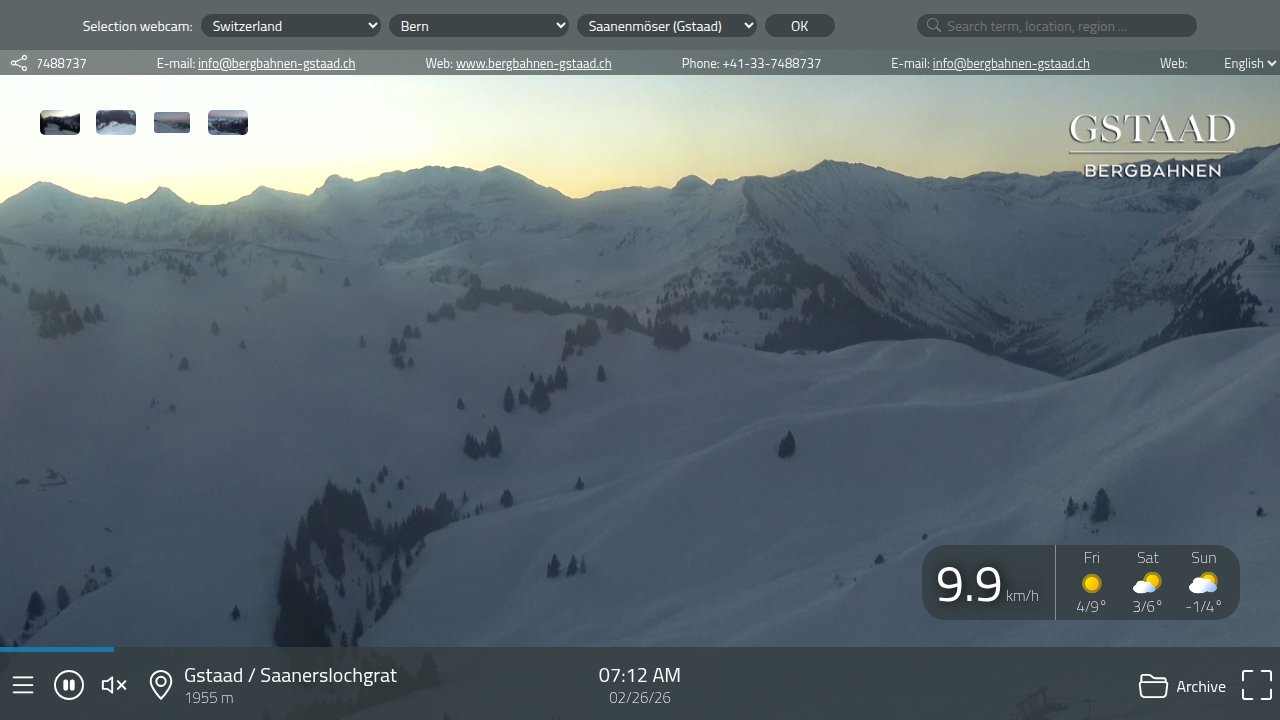This screenshot has width=1280, height=720.
Task: Click the share icon
Action: click(x=19, y=63)
